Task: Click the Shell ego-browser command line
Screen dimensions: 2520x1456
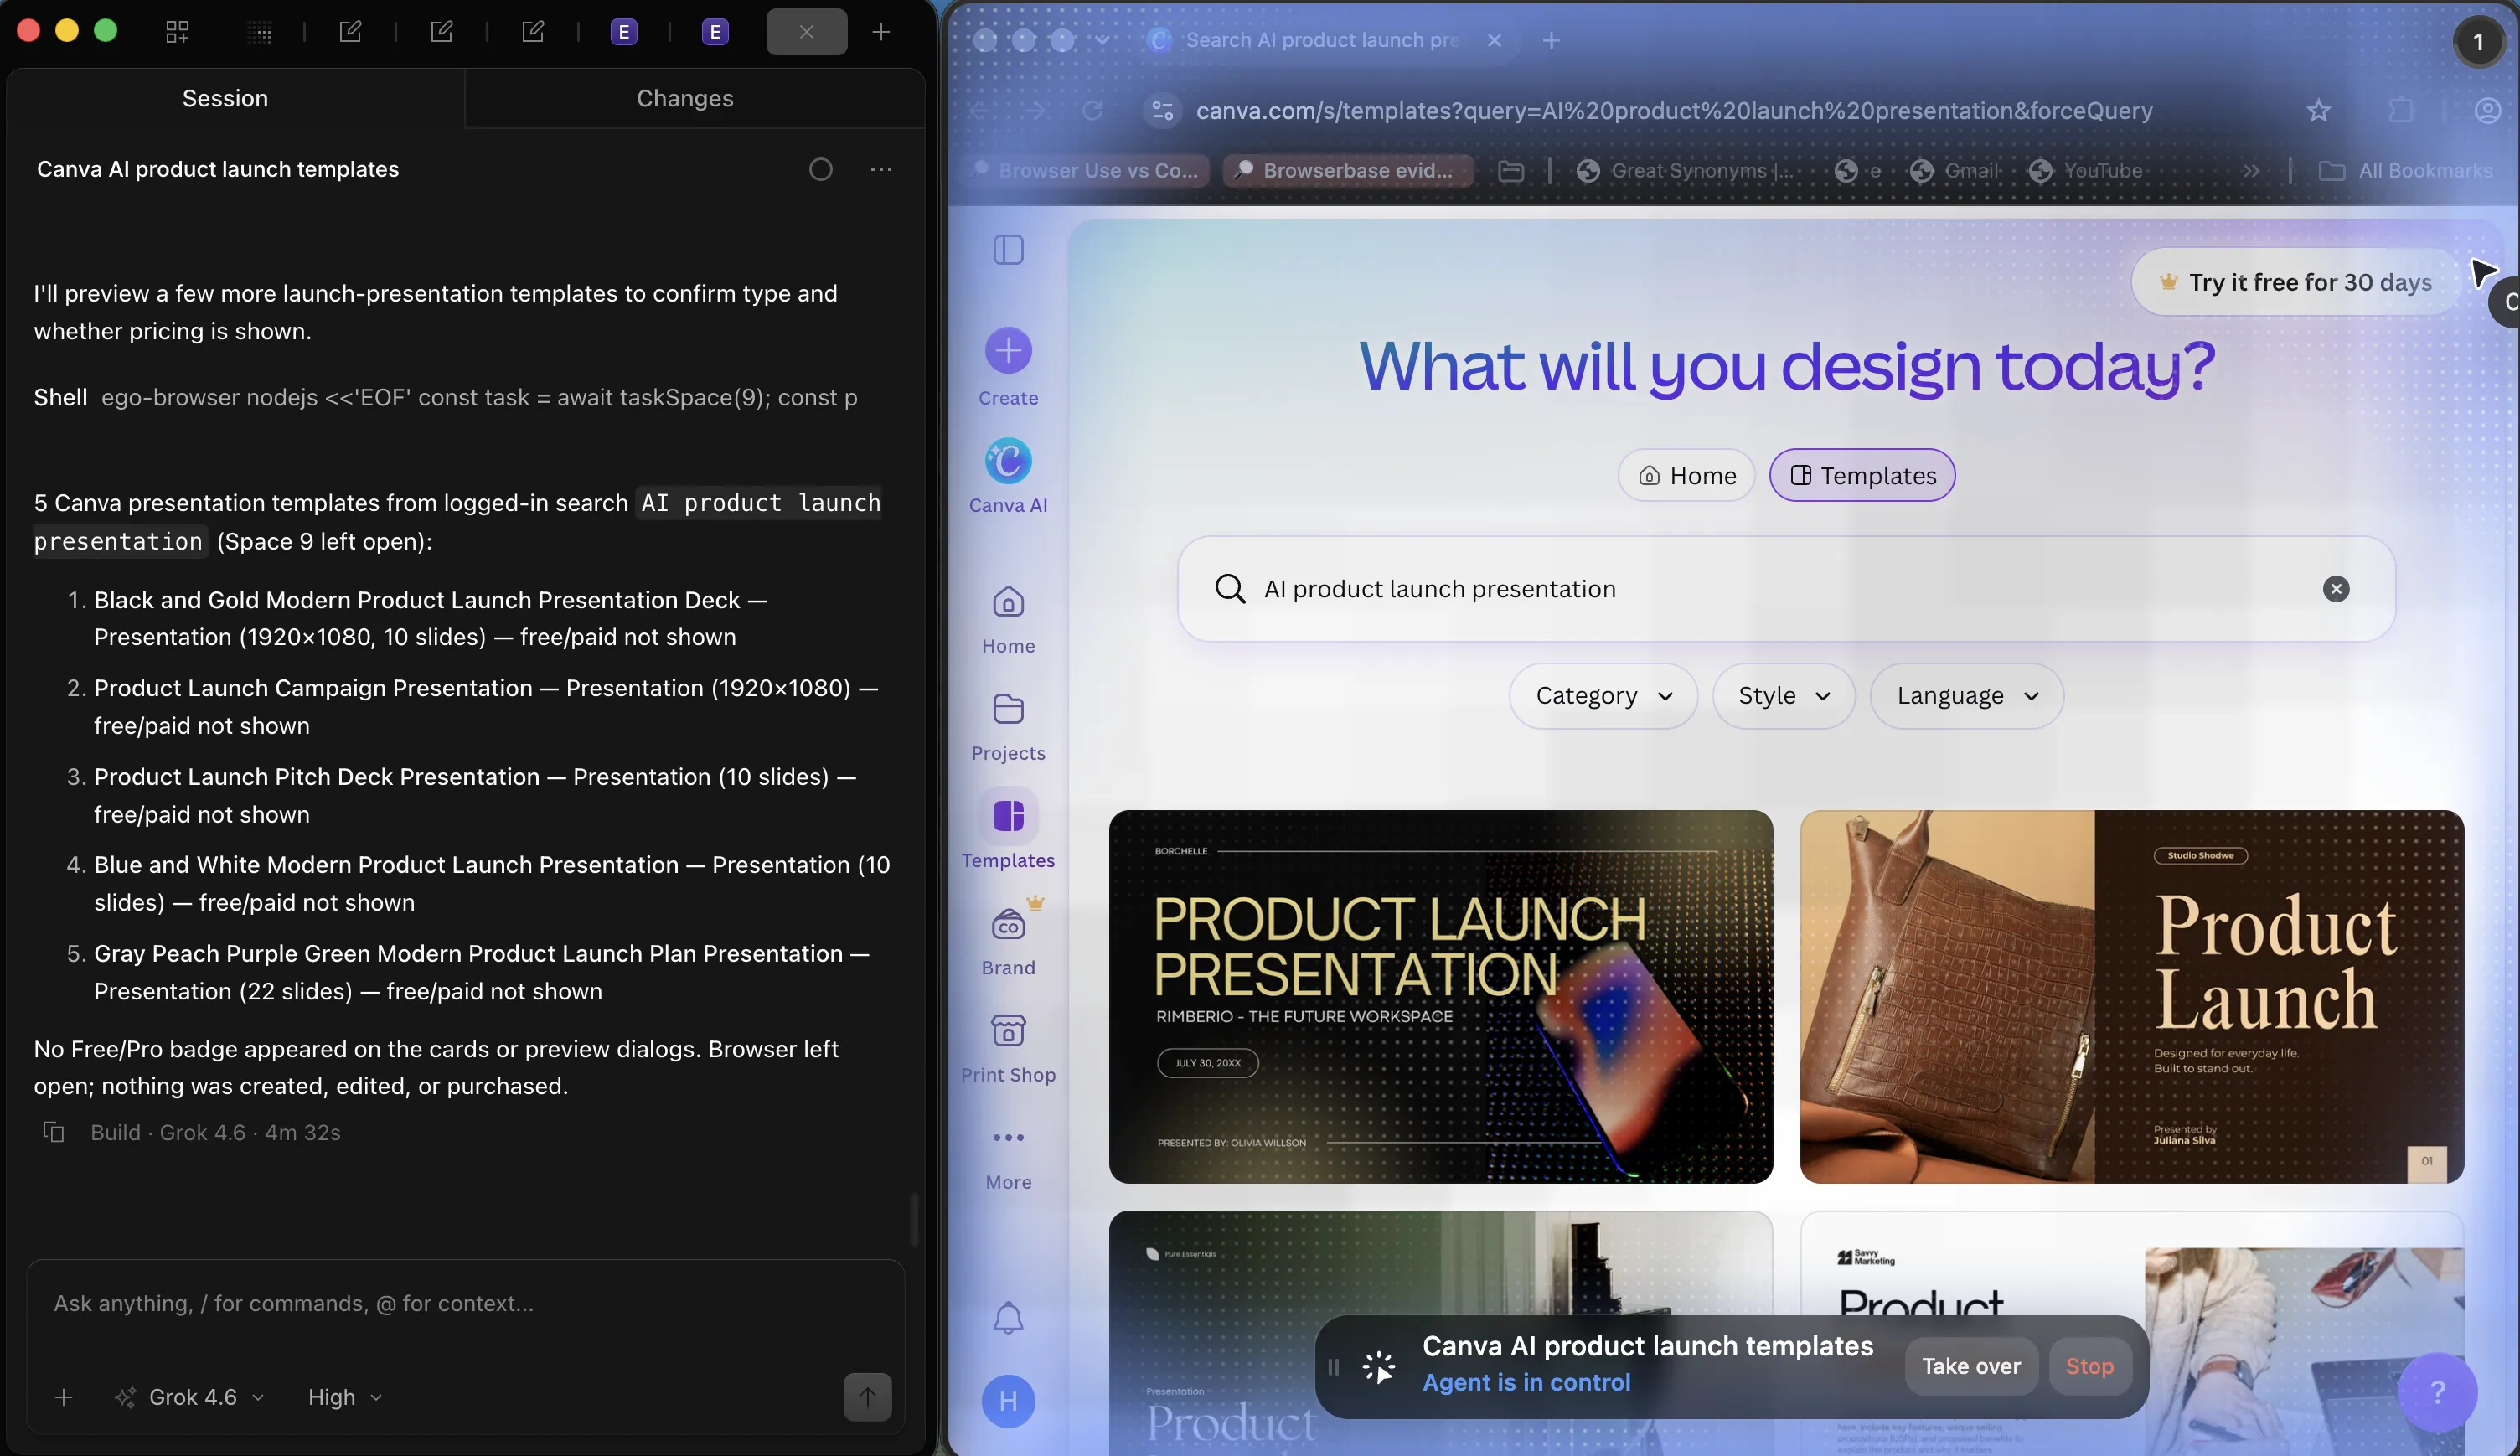Action: click(x=446, y=397)
